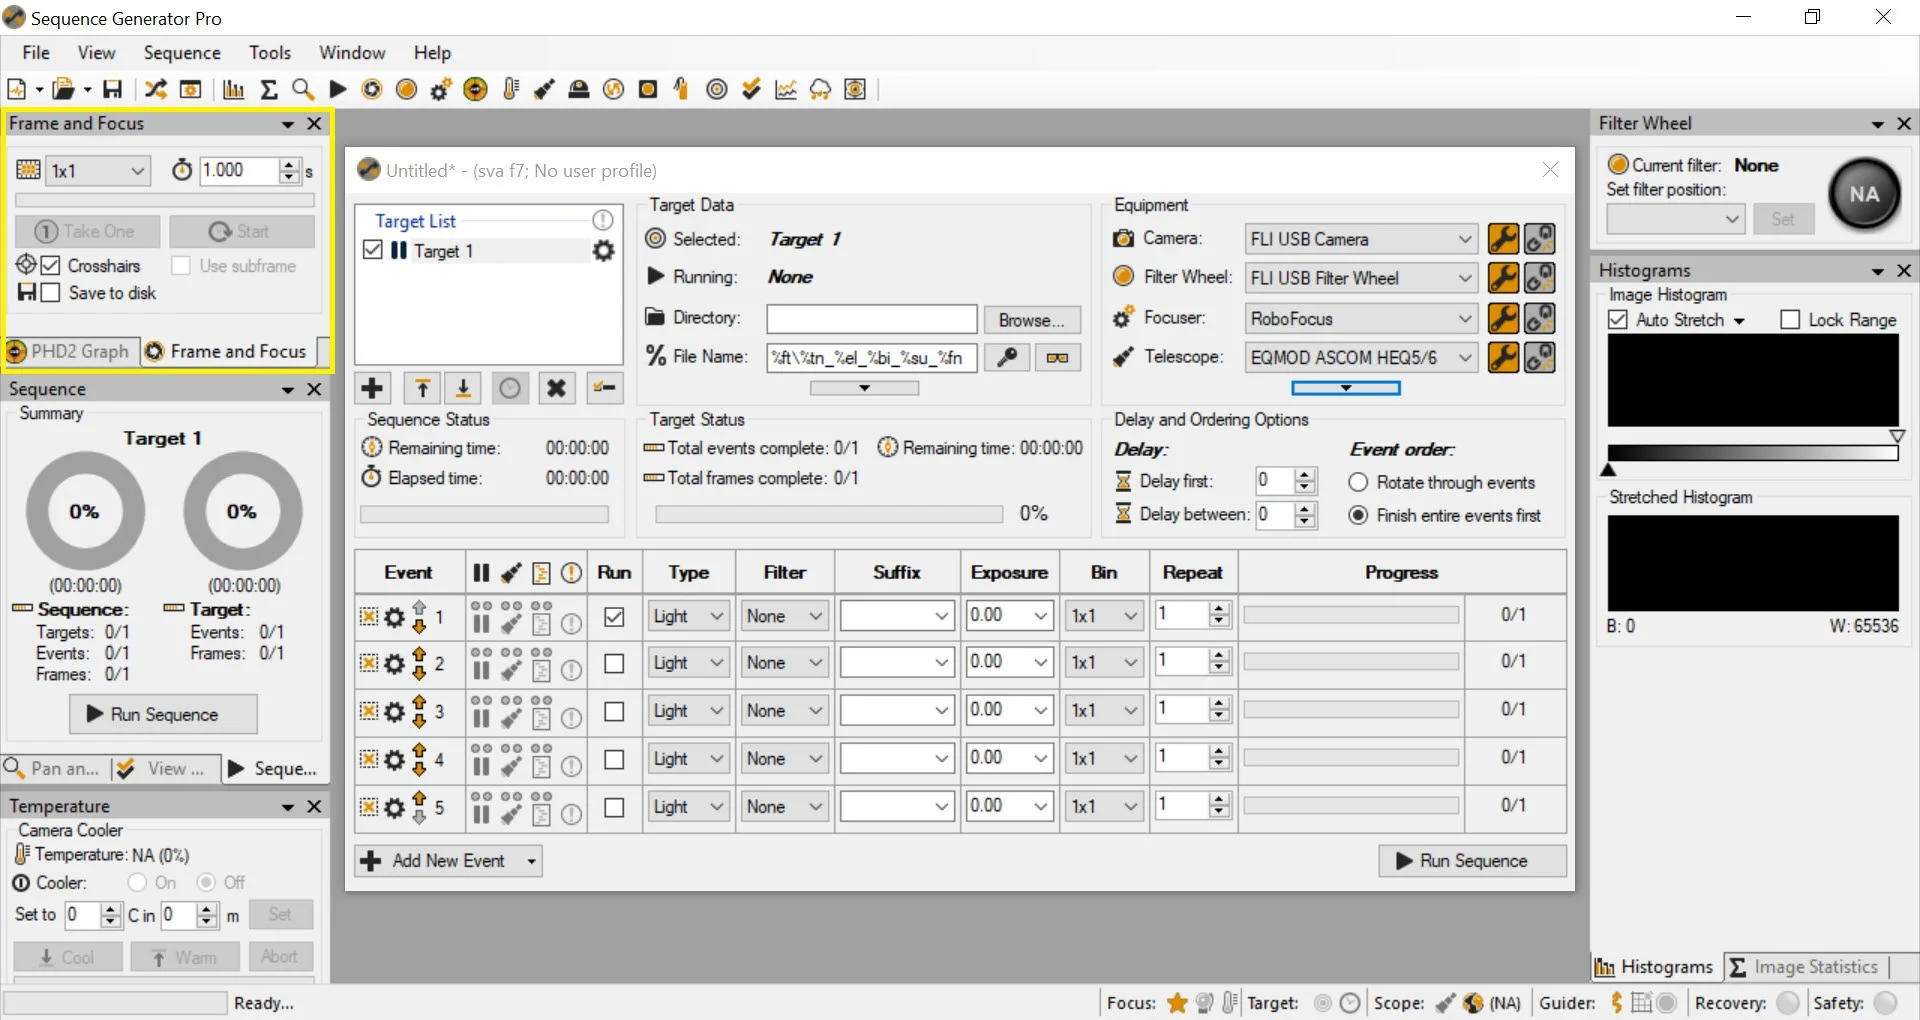Open Target 1 gear settings
This screenshot has height=1020, width=1920.
pos(603,251)
